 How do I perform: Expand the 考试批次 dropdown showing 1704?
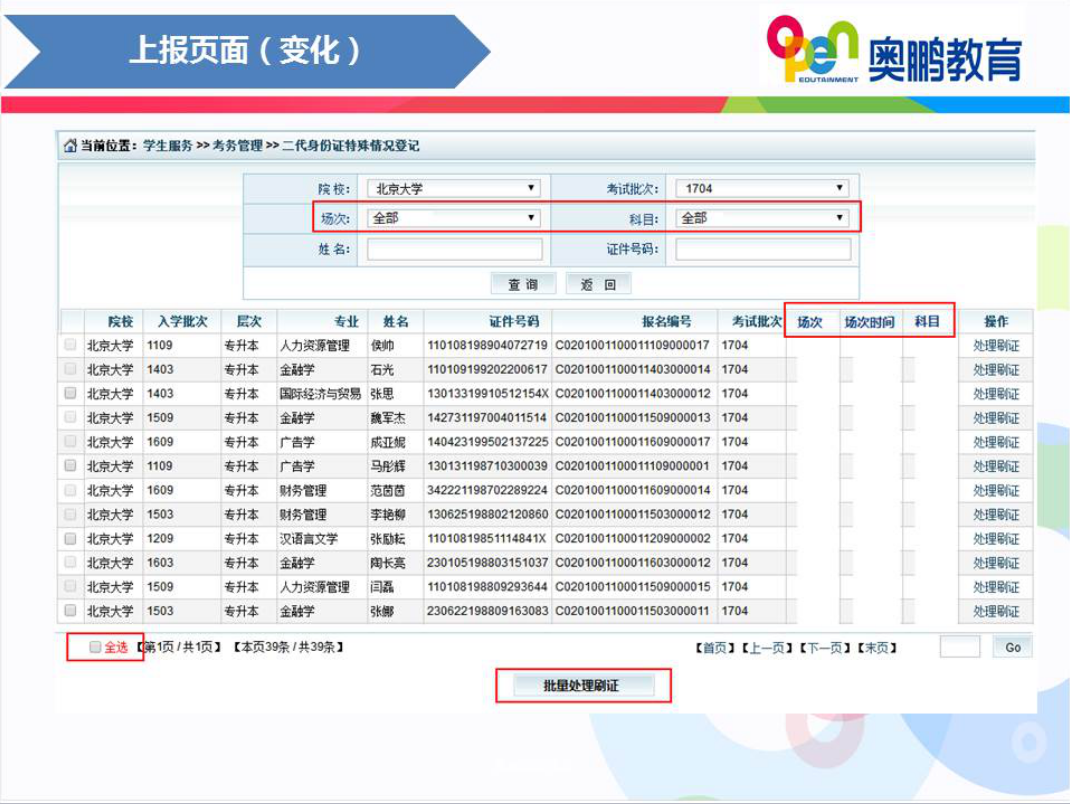[762, 188]
